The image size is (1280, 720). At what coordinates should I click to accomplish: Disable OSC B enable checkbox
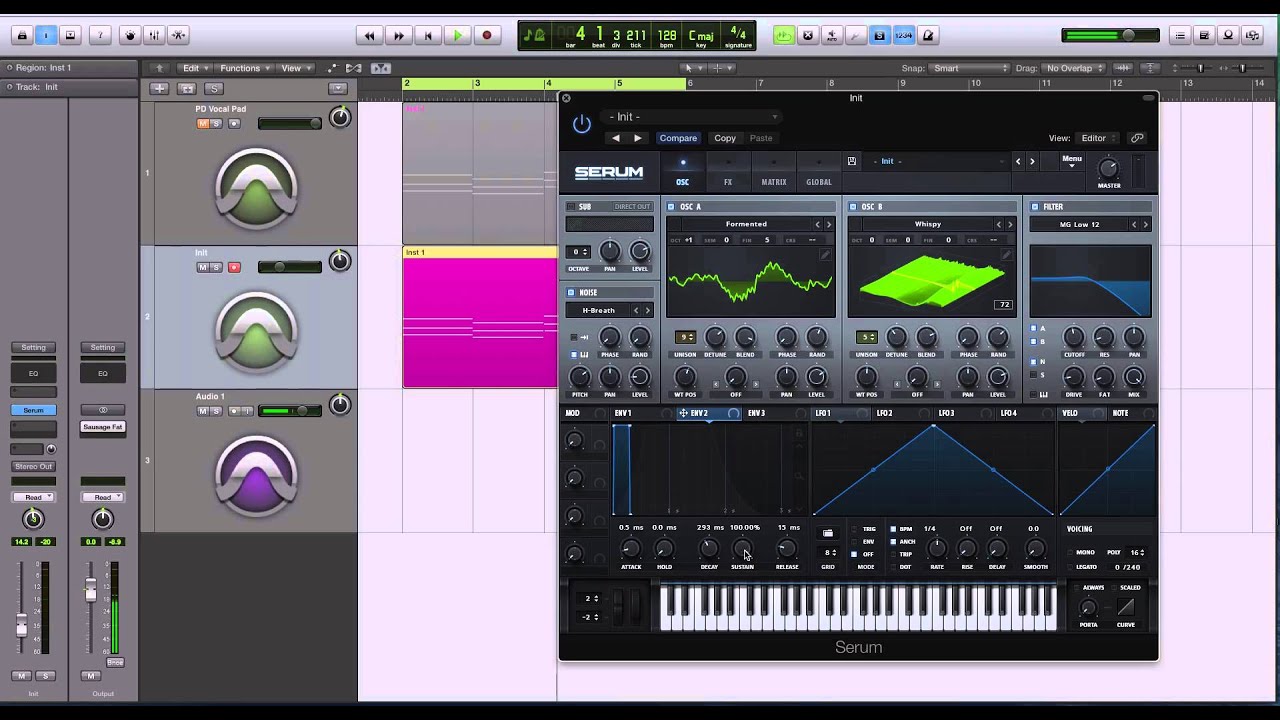(853, 207)
